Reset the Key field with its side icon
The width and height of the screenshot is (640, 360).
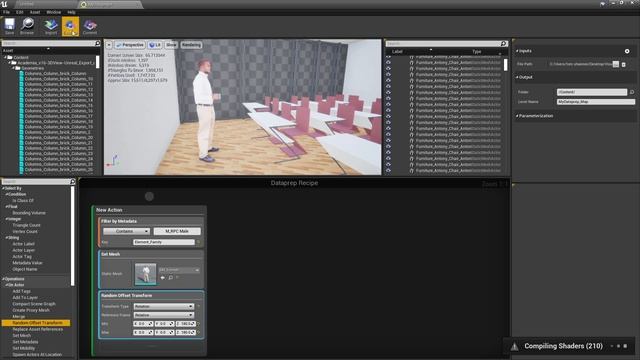(x=198, y=242)
